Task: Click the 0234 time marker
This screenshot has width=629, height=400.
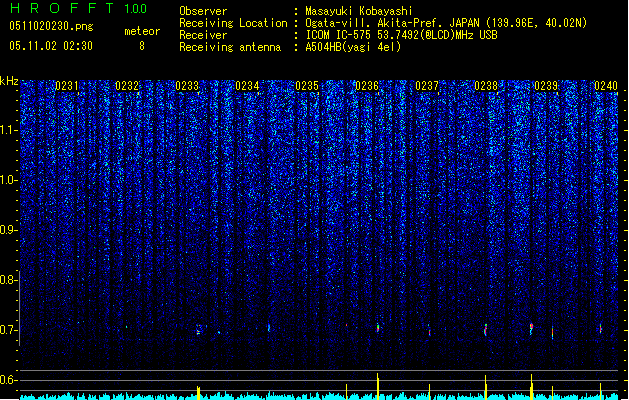Action: point(247,86)
